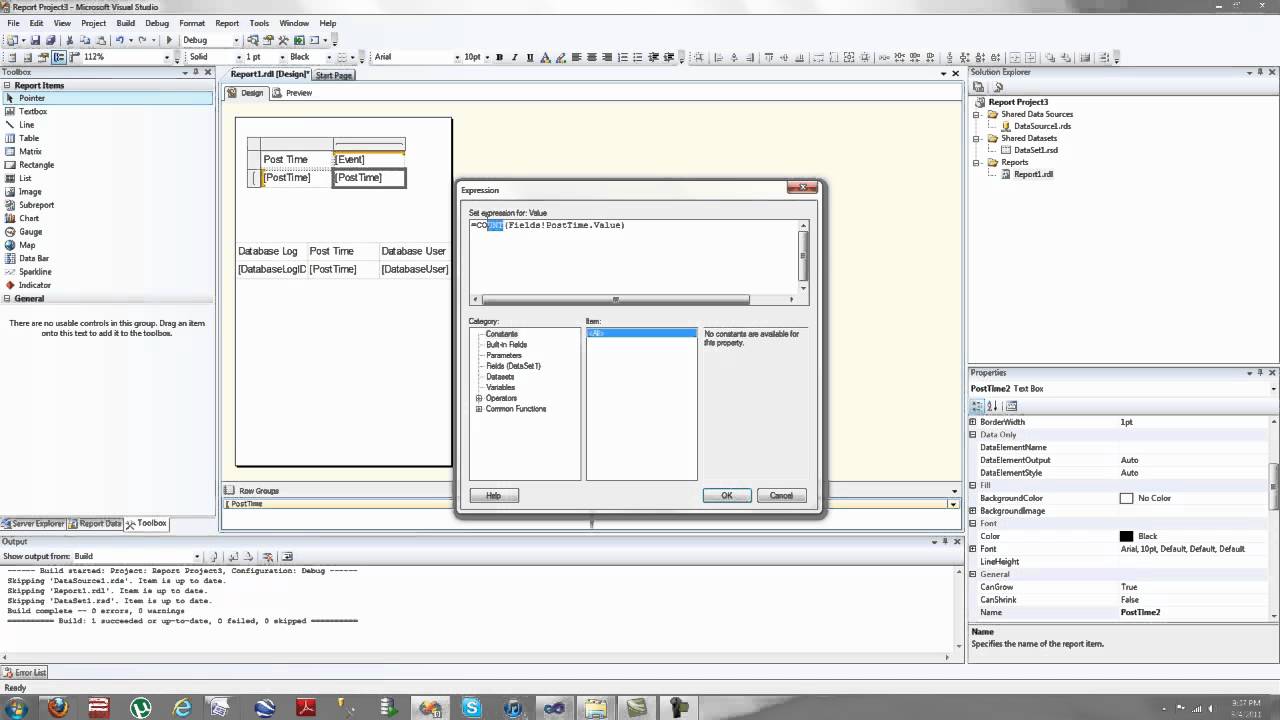Click the Property Pages icon in Properties
The image size is (1280, 720).
tap(1012, 406)
